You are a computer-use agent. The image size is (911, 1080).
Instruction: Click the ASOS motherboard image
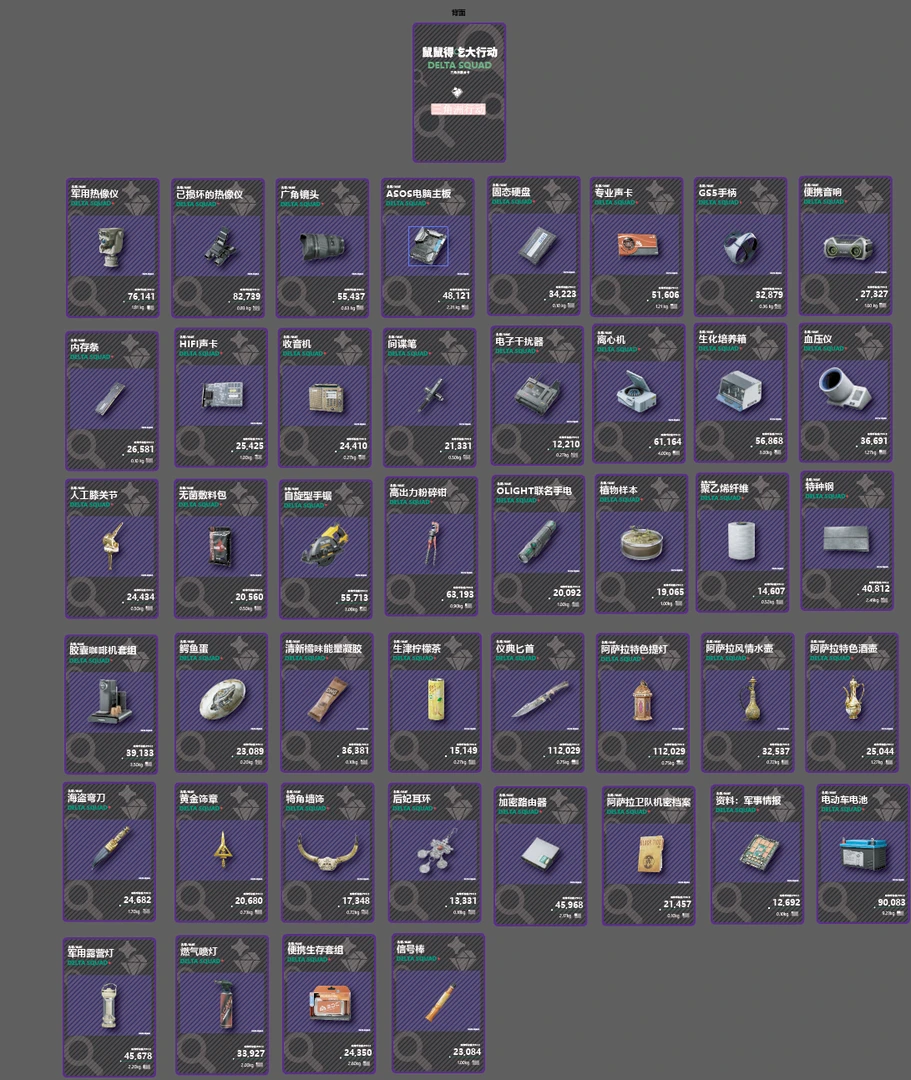coord(428,246)
